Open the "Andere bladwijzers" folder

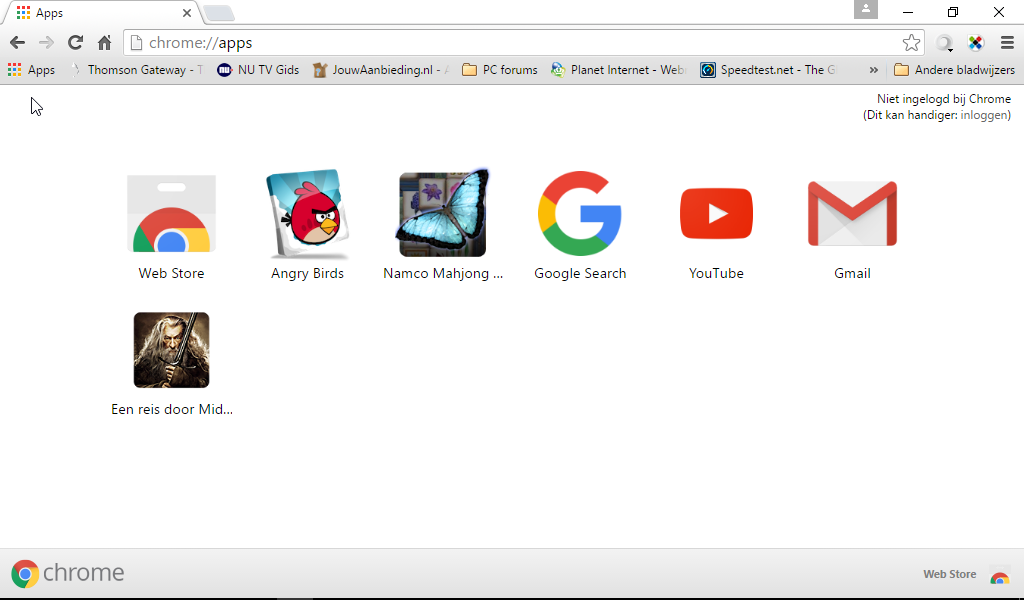953,70
